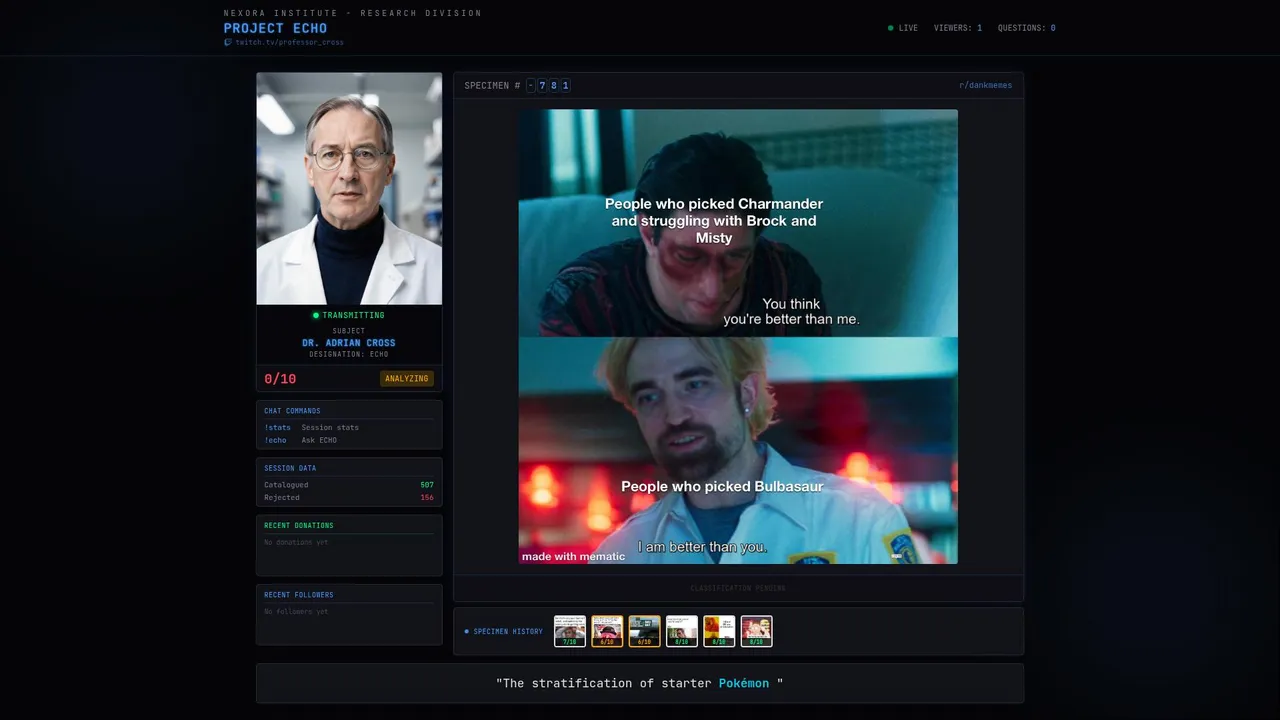Click the CHAT COMMANDS panel header
This screenshot has width=1280, height=720.
tap(292, 411)
